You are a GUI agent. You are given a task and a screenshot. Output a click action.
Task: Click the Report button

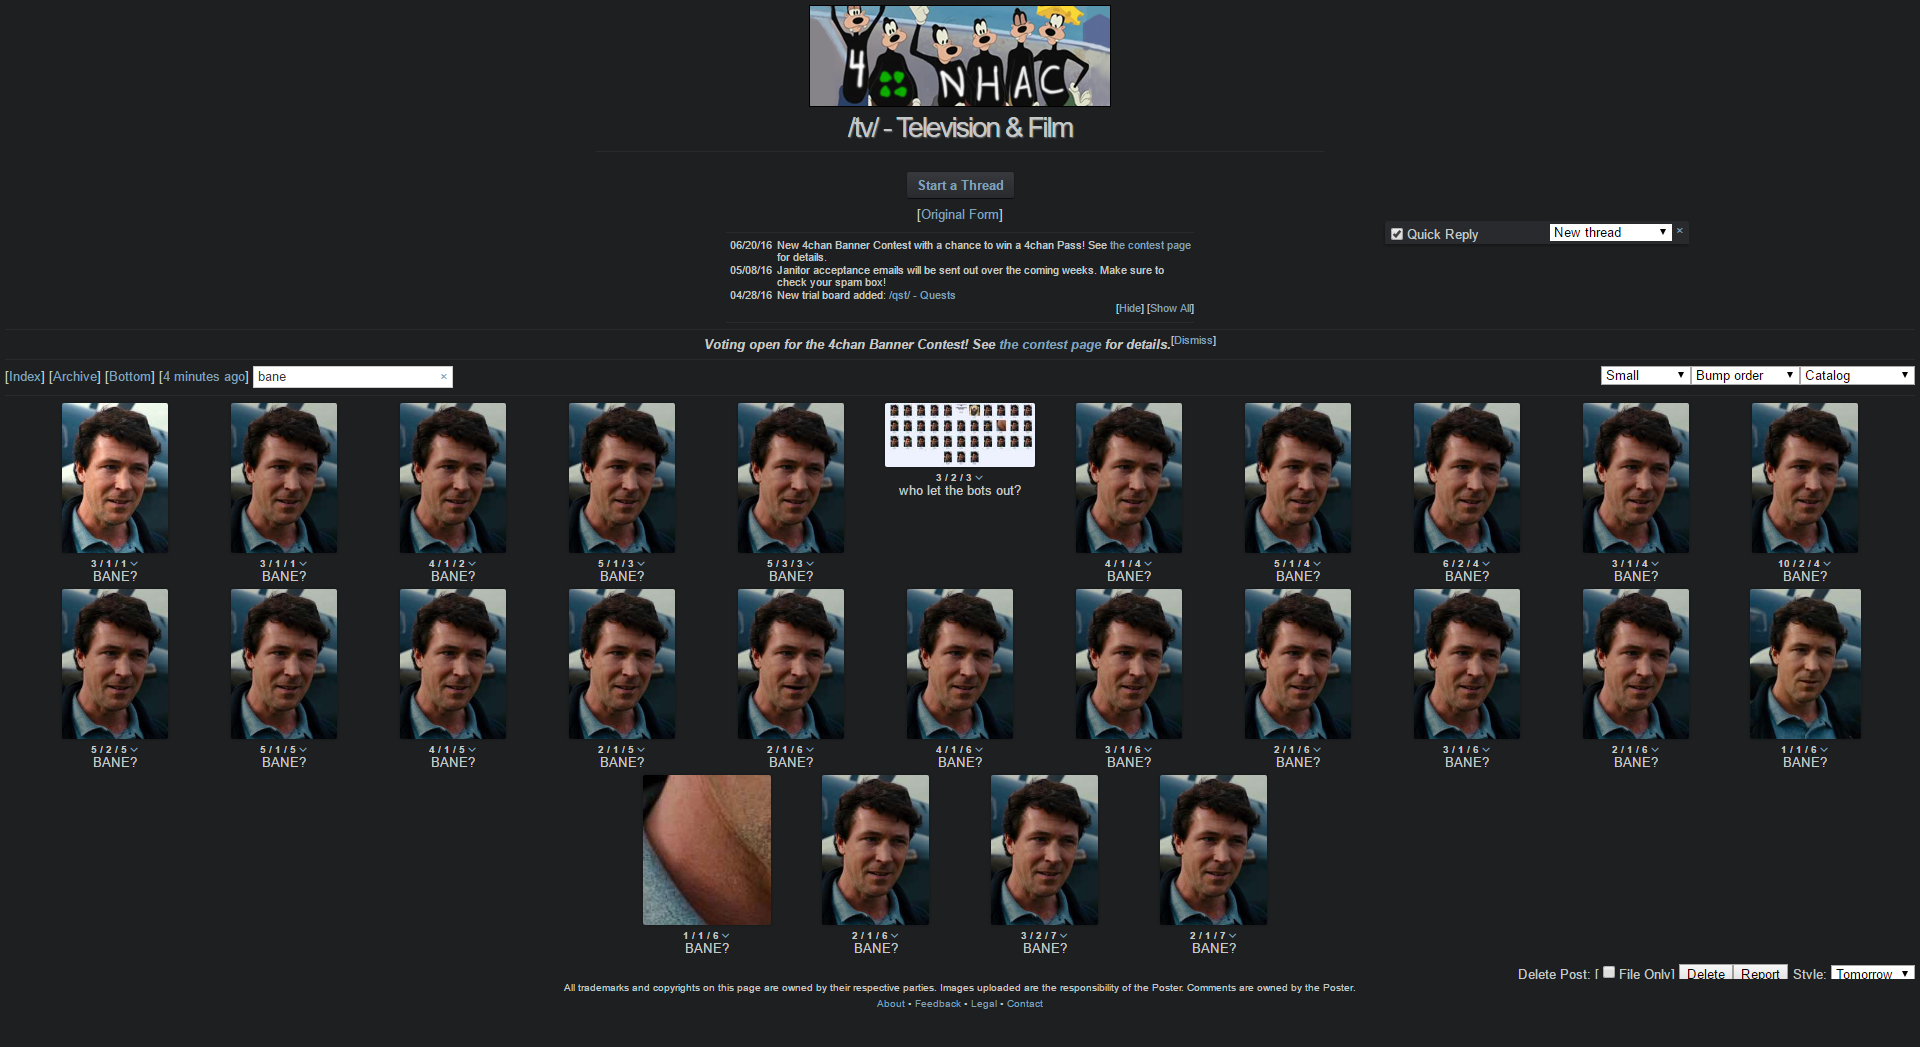(x=1760, y=974)
